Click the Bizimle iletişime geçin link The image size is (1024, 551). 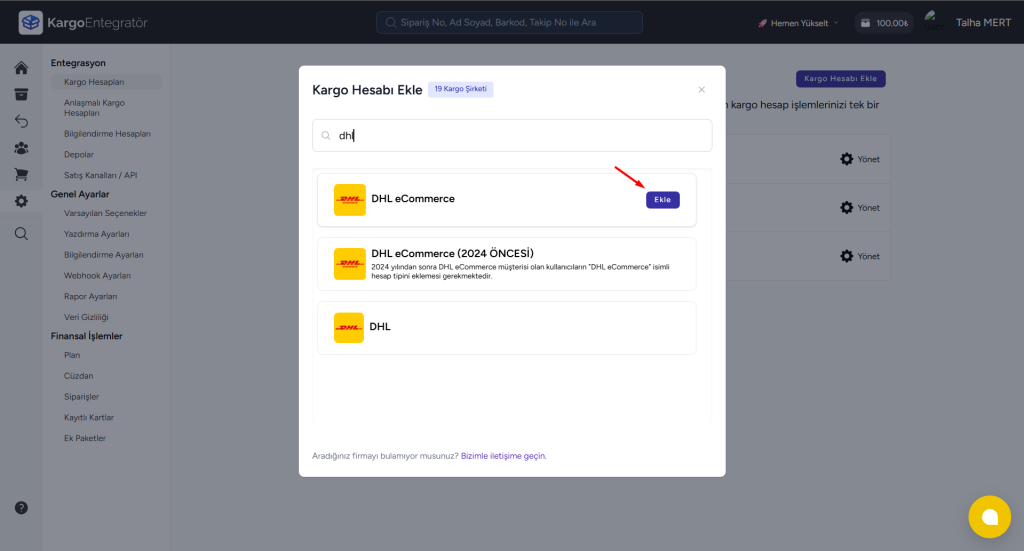pyautogui.click(x=503, y=456)
